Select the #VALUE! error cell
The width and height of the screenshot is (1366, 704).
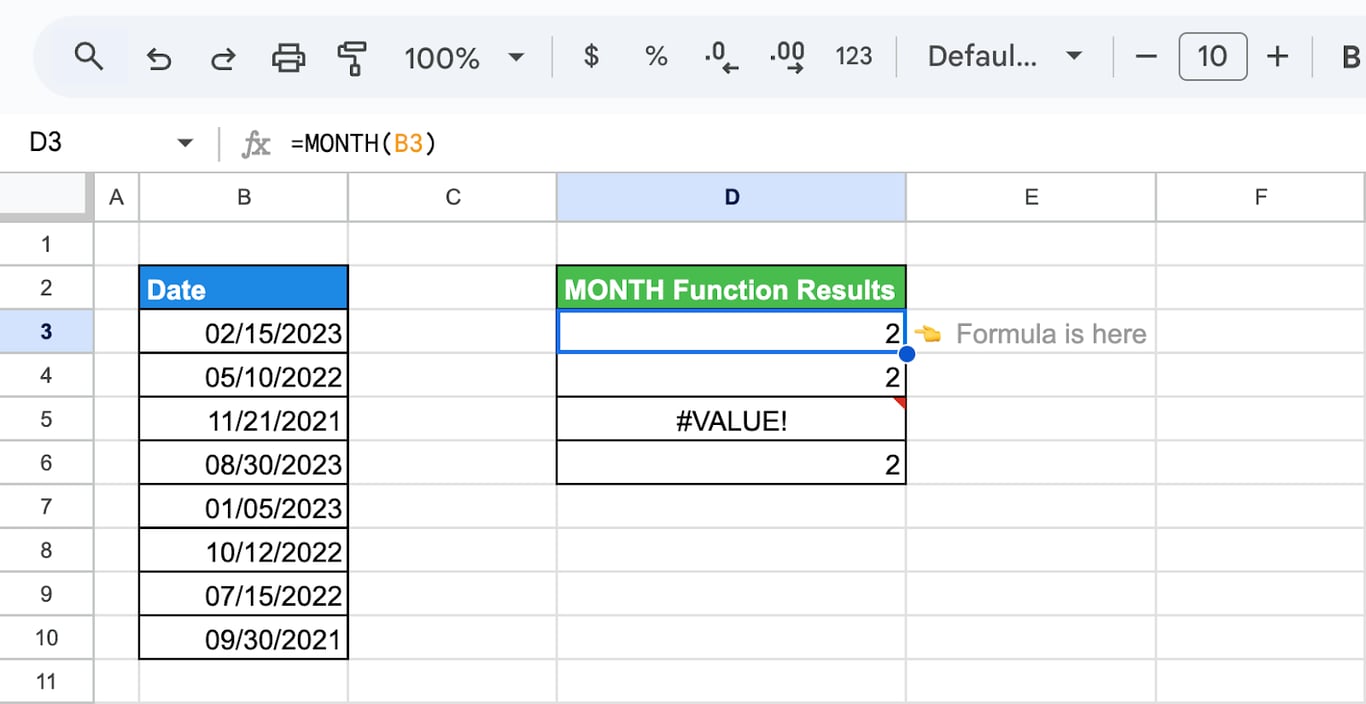pyautogui.click(x=731, y=420)
